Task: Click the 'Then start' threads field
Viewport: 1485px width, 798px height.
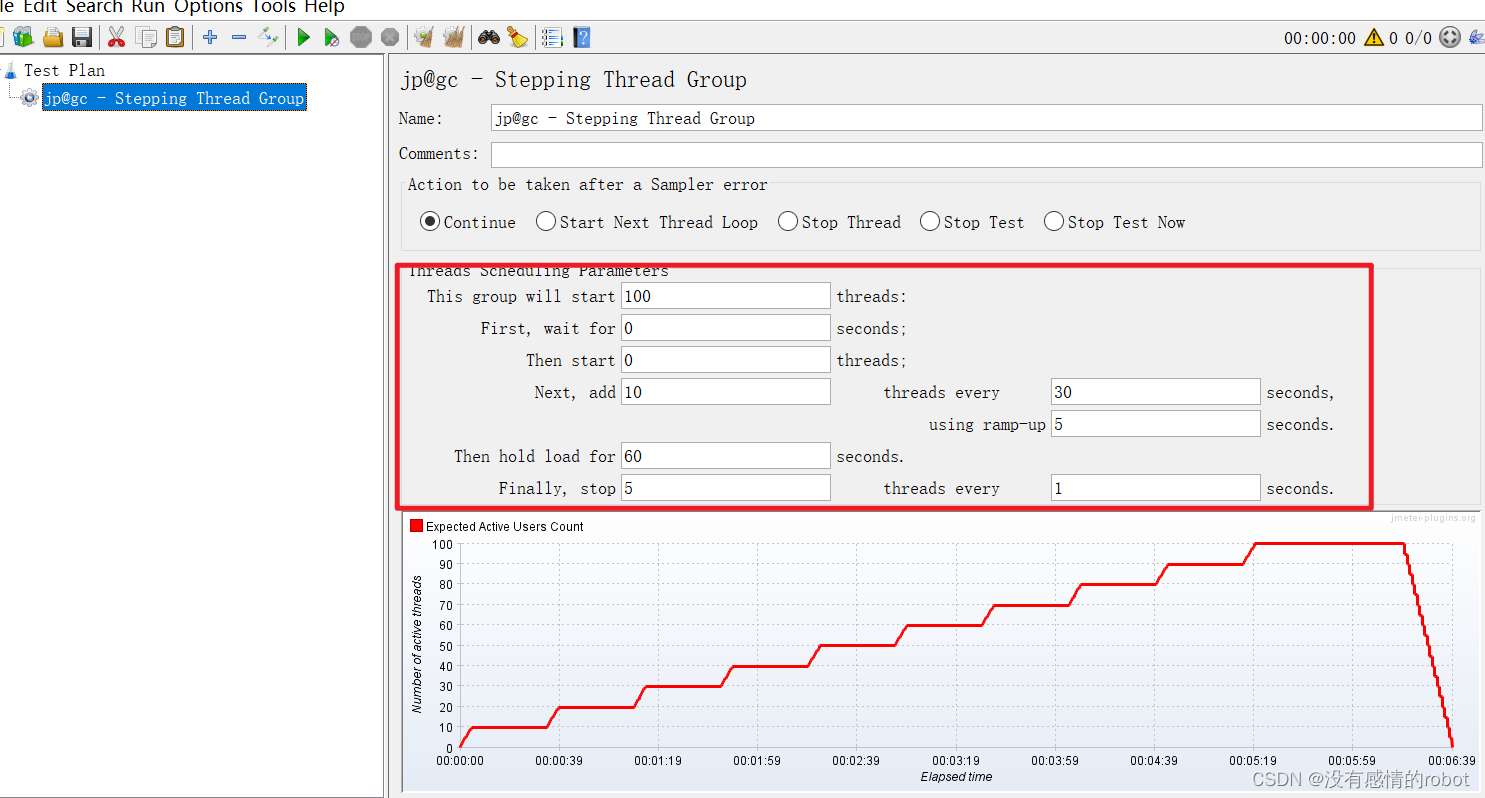Action: pyautogui.click(x=726, y=360)
